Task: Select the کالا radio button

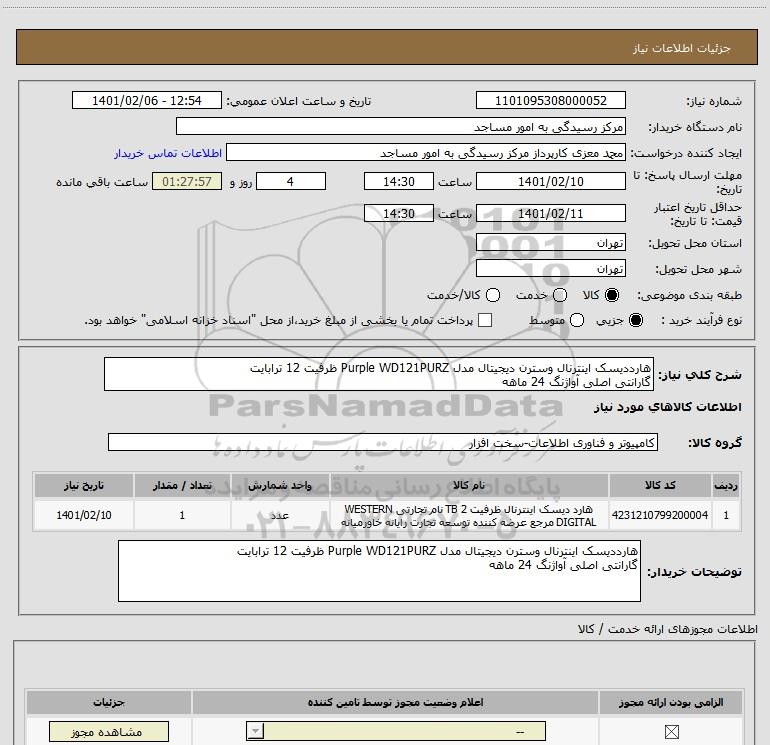Action: click(x=612, y=295)
